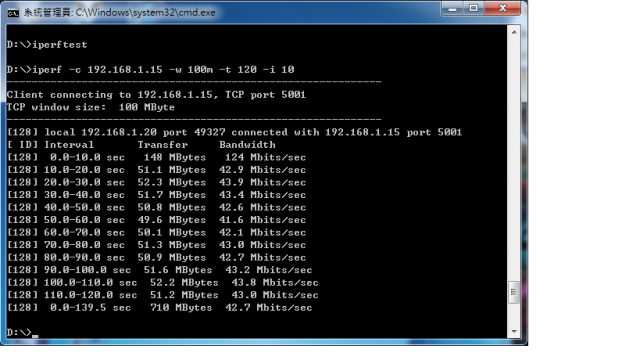Image resolution: width=640 pixels, height=360 pixels.
Task: Click the '43.9 Mbits/sec' bandwidth value
Action: tap(262, 182)
